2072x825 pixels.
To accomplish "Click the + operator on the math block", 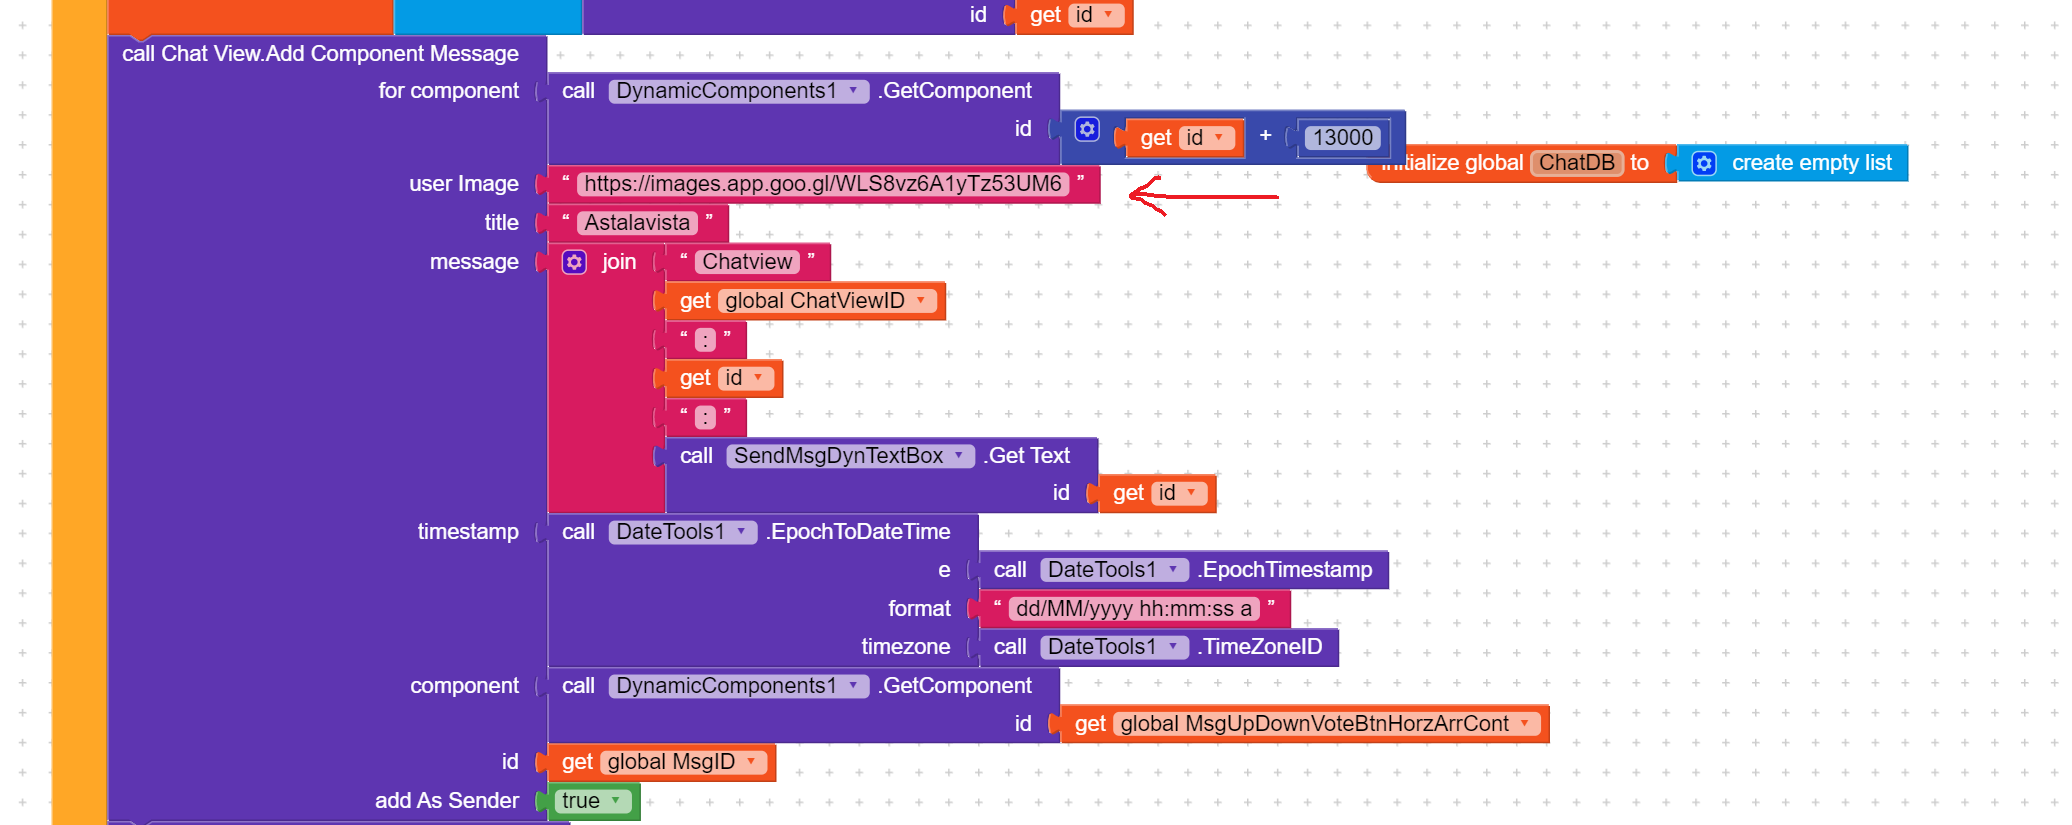I will (x=1265, y=135).
